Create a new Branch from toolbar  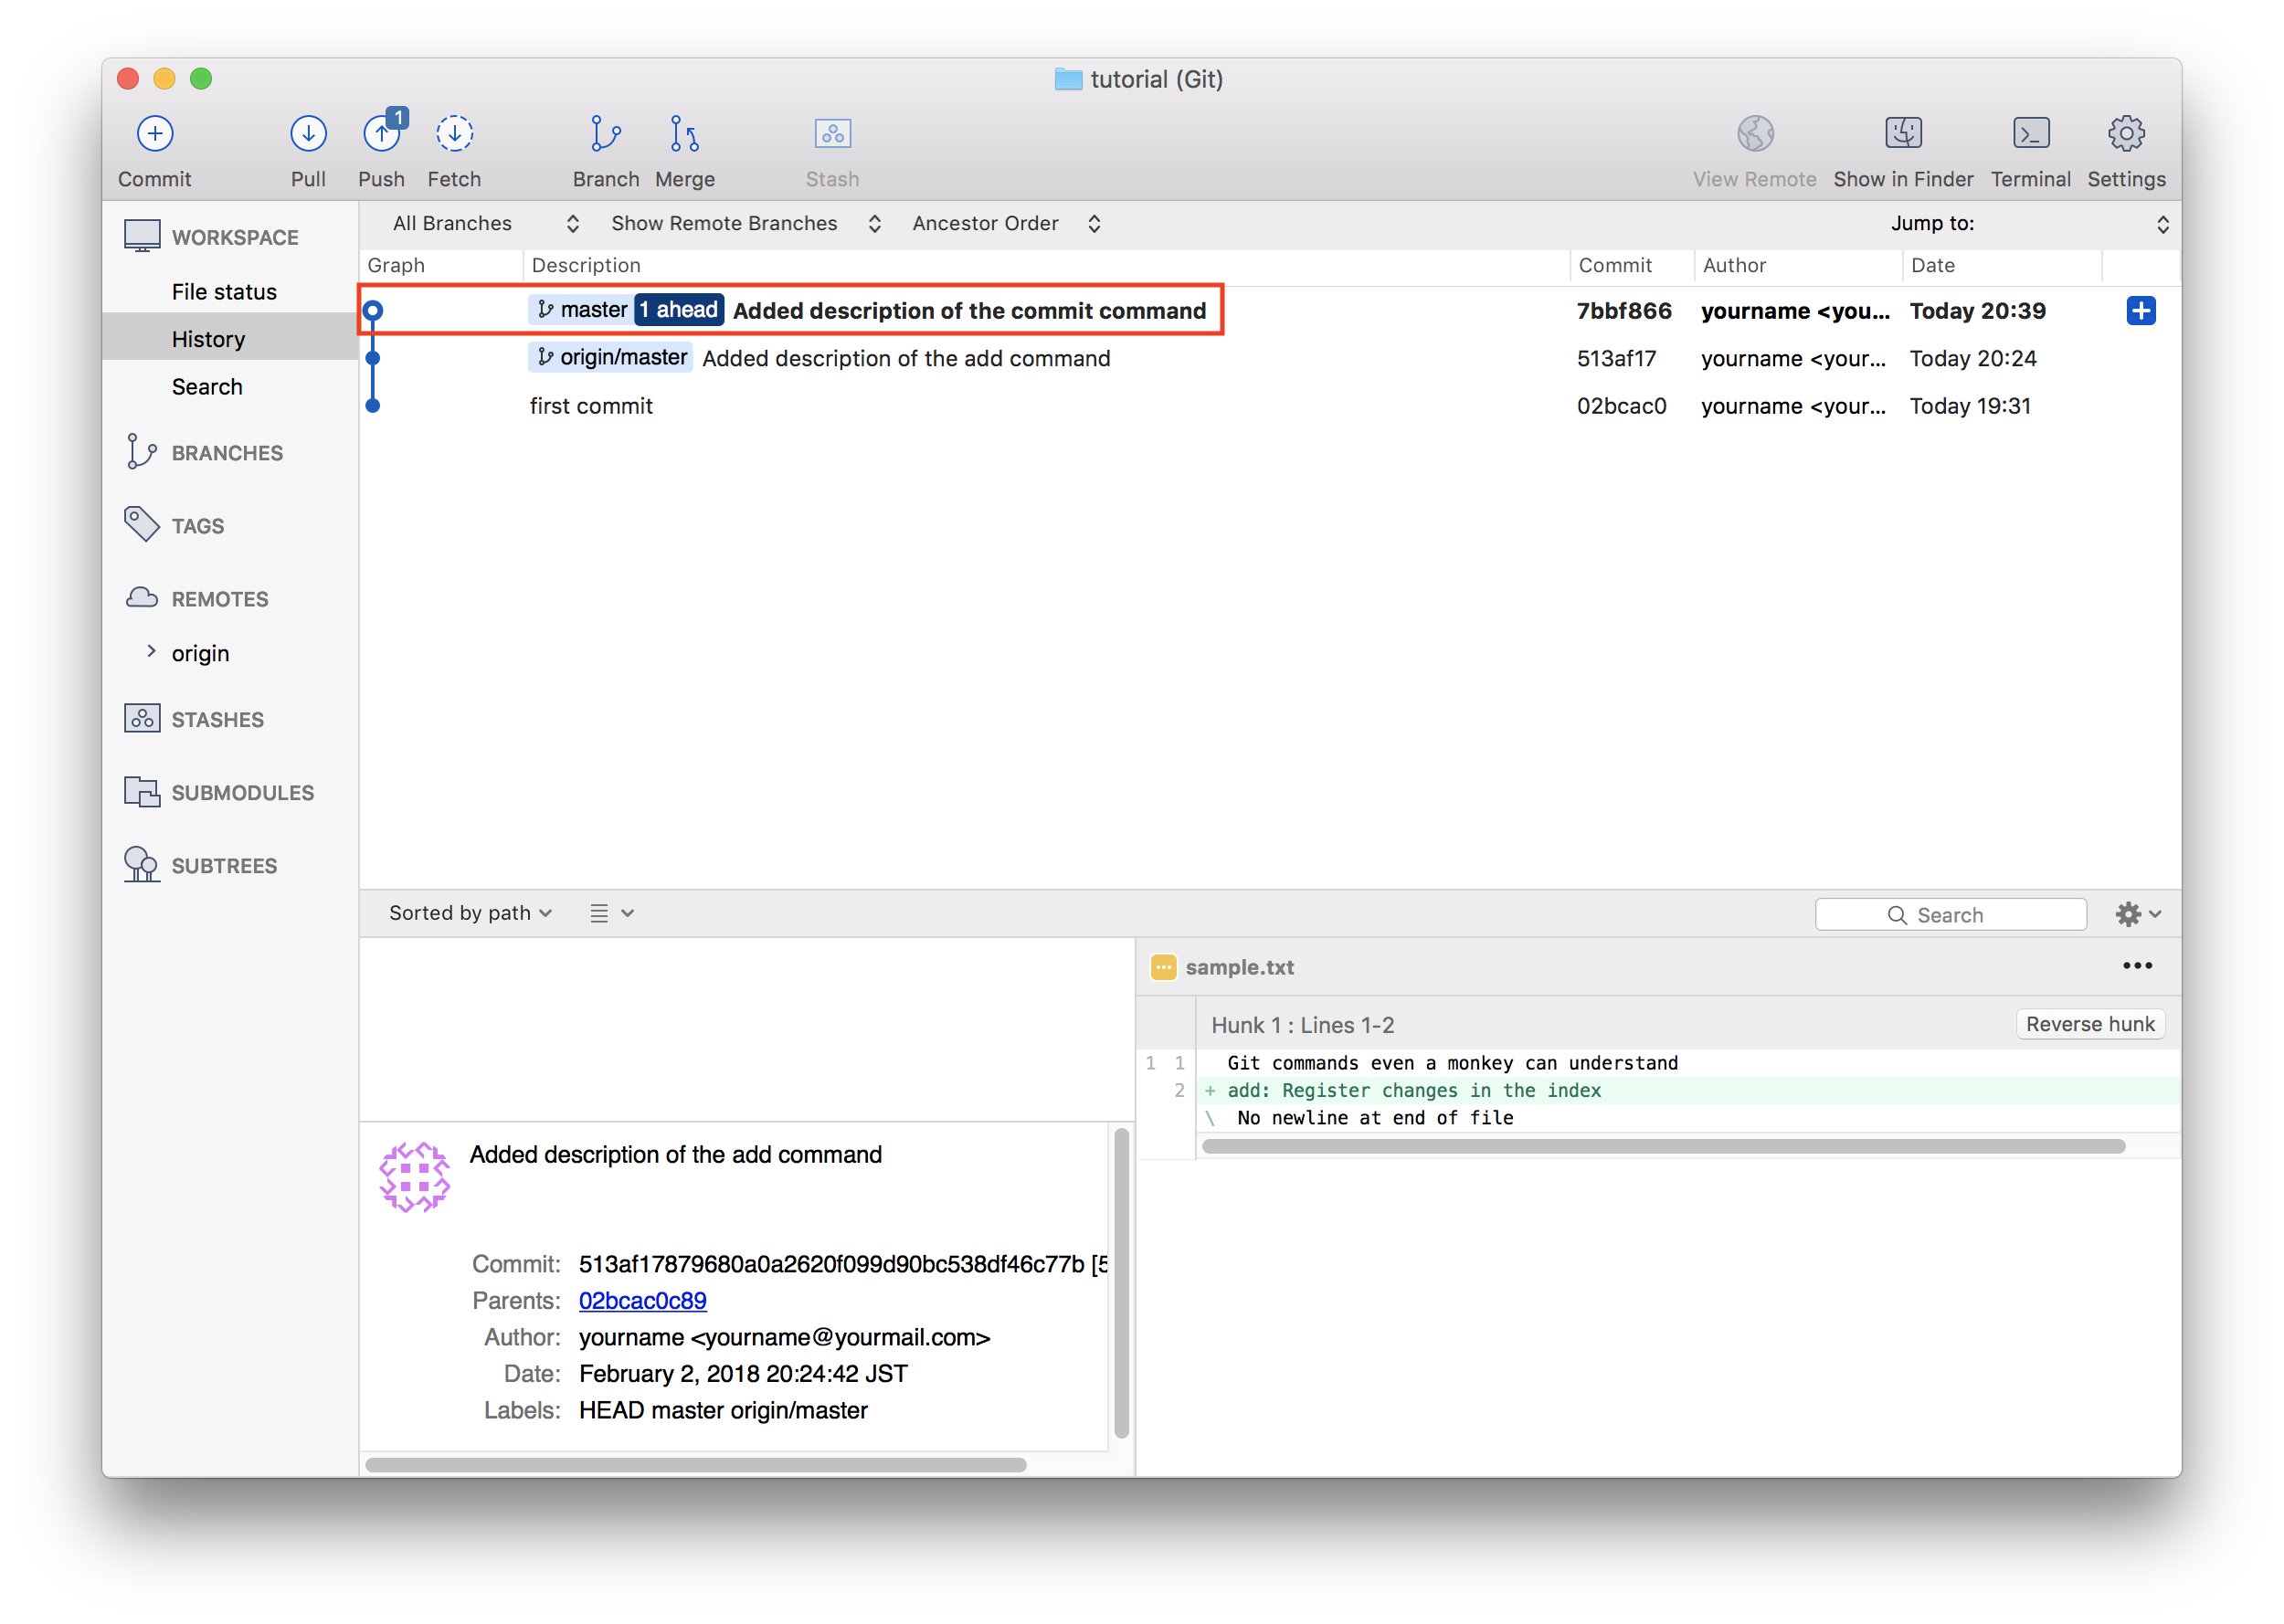tap(605, 134)
